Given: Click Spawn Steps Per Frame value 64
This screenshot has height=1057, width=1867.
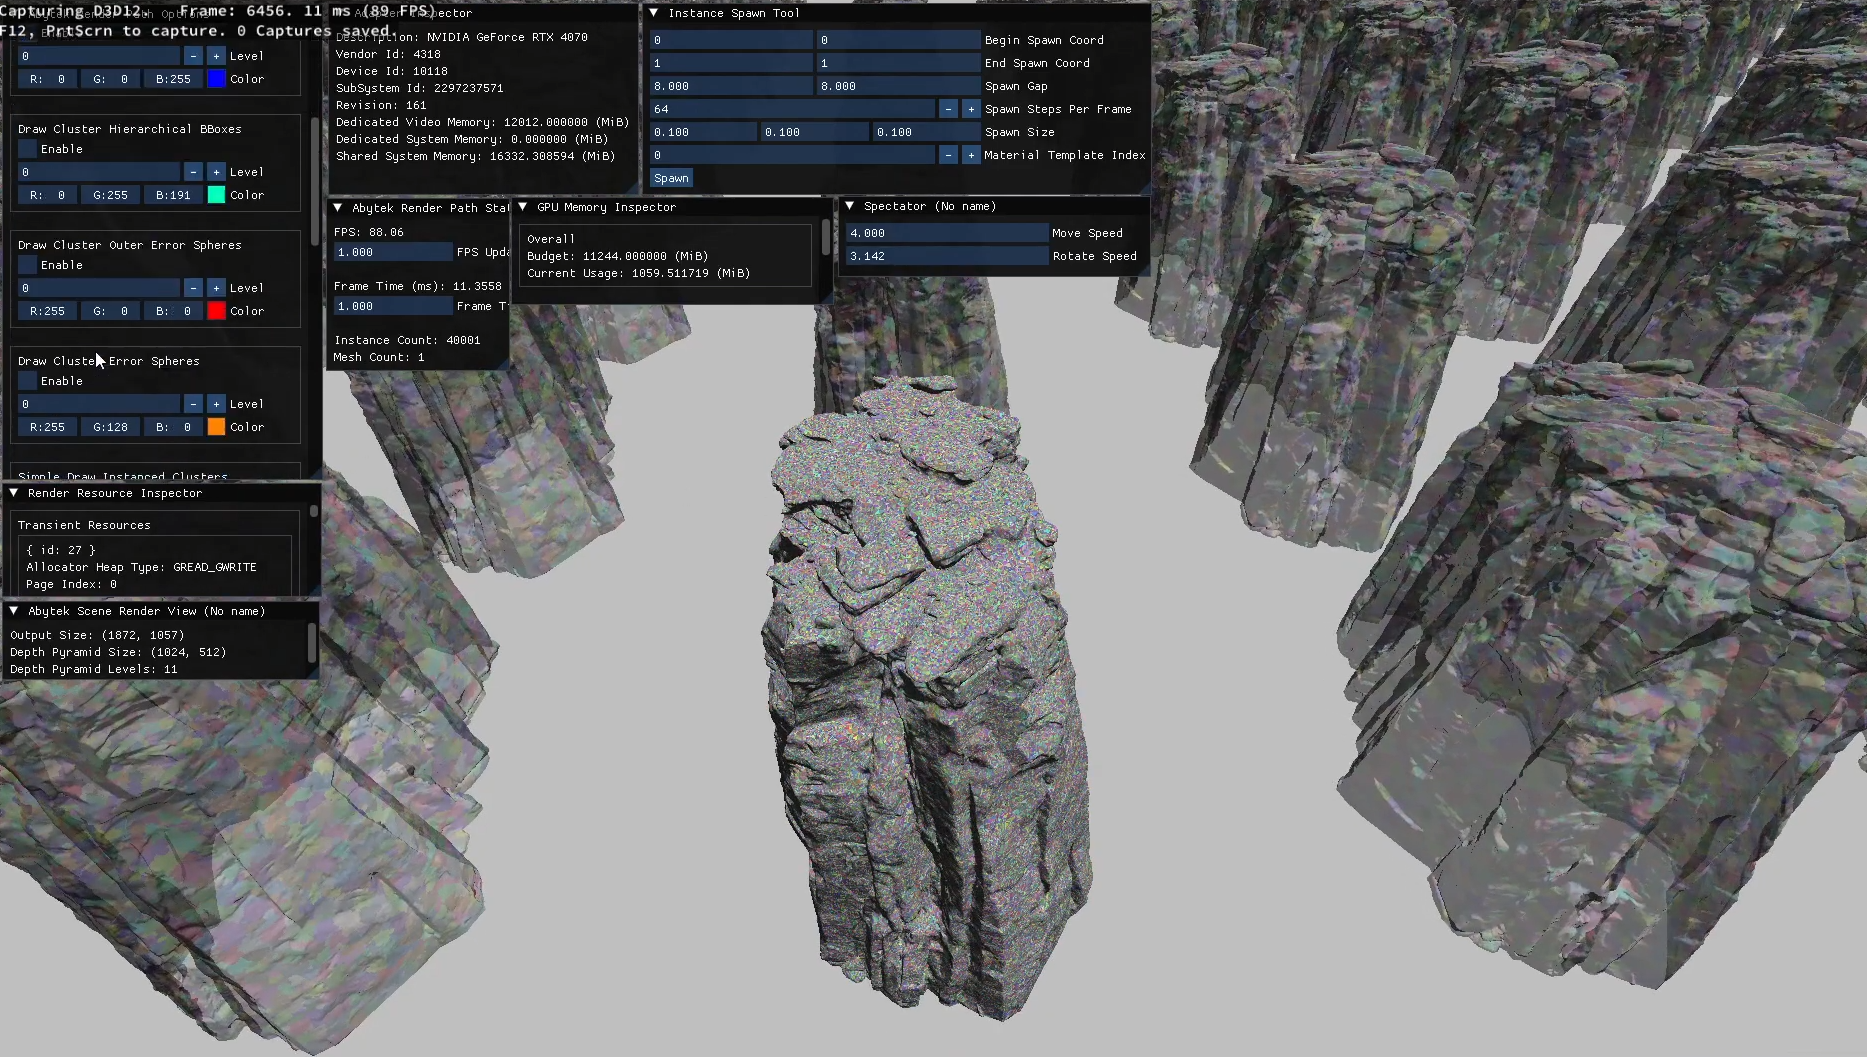Looking at the screenshot, I should (792, 109).
